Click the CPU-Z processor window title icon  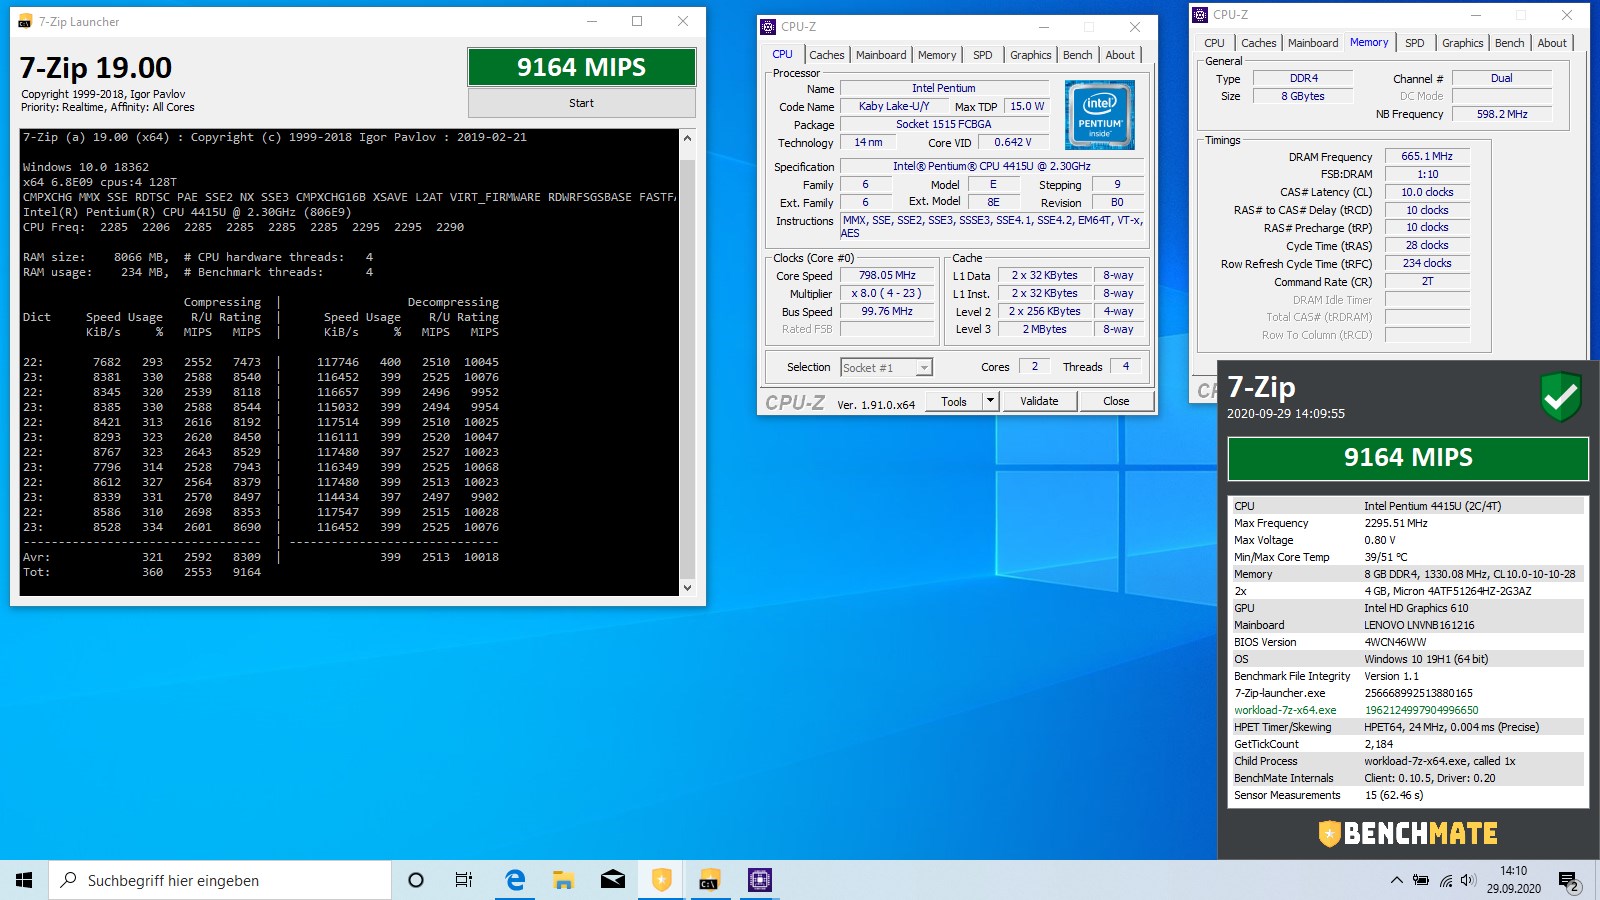(768, 27)
